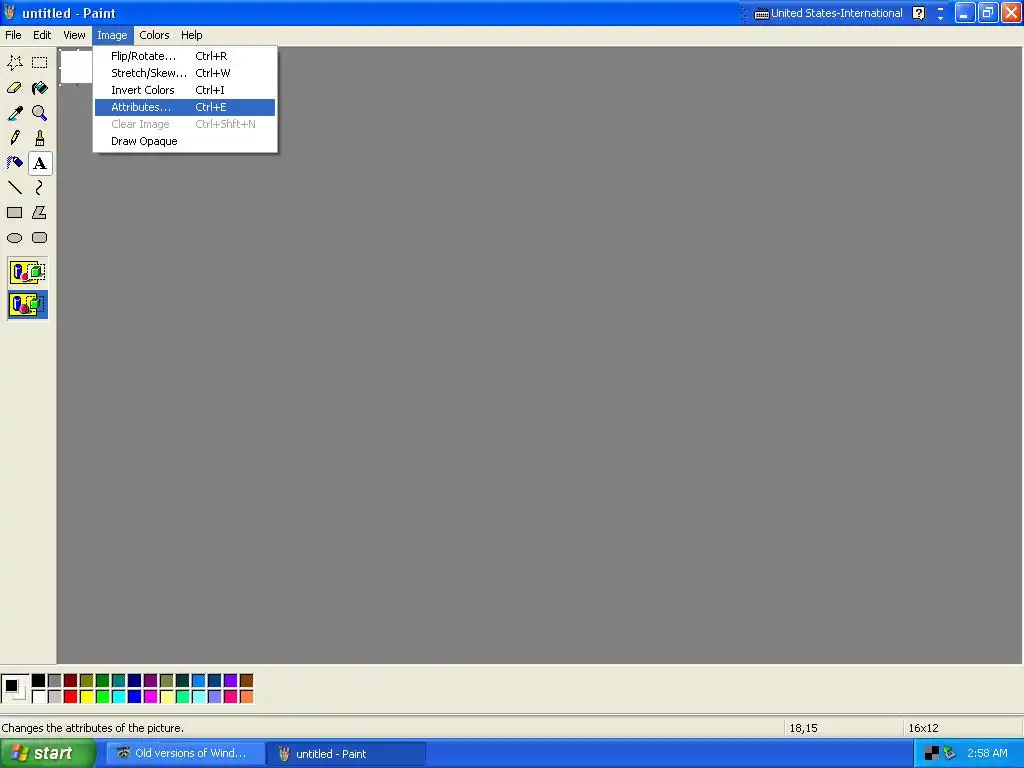Open Attributes dialog from Image menu

(185, 107)
